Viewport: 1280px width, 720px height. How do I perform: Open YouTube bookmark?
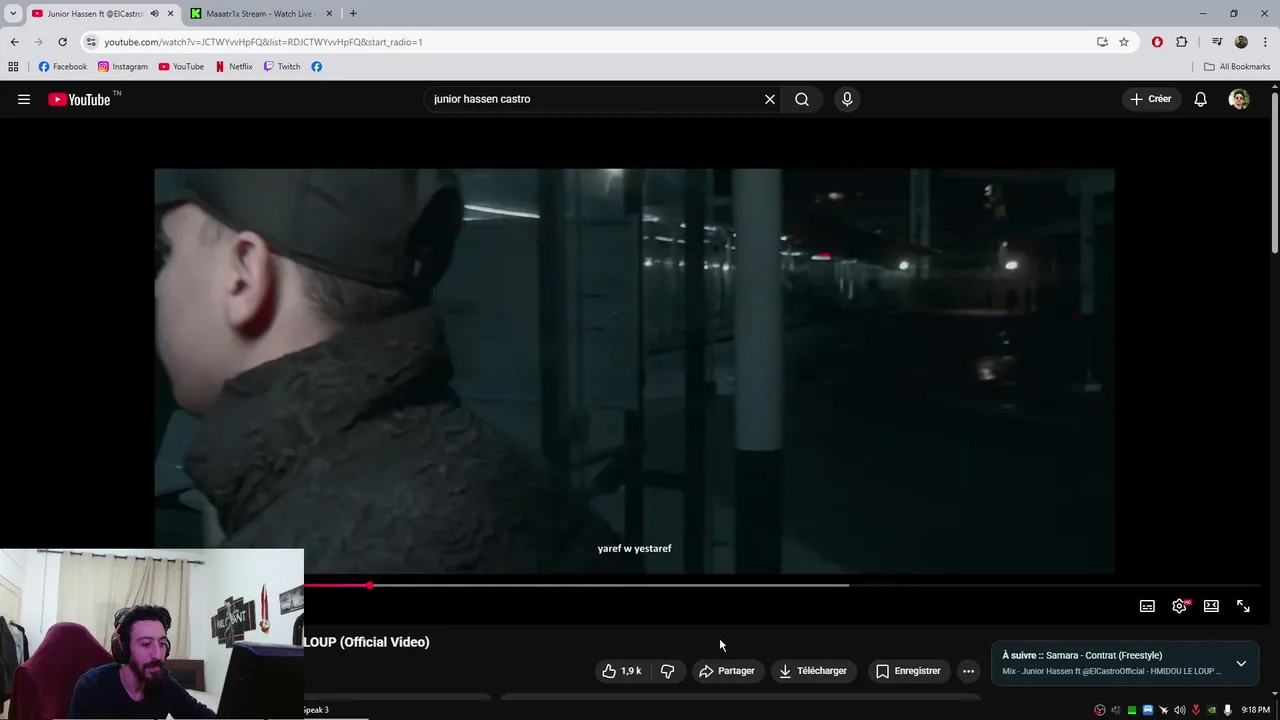(x=181, y=67)
